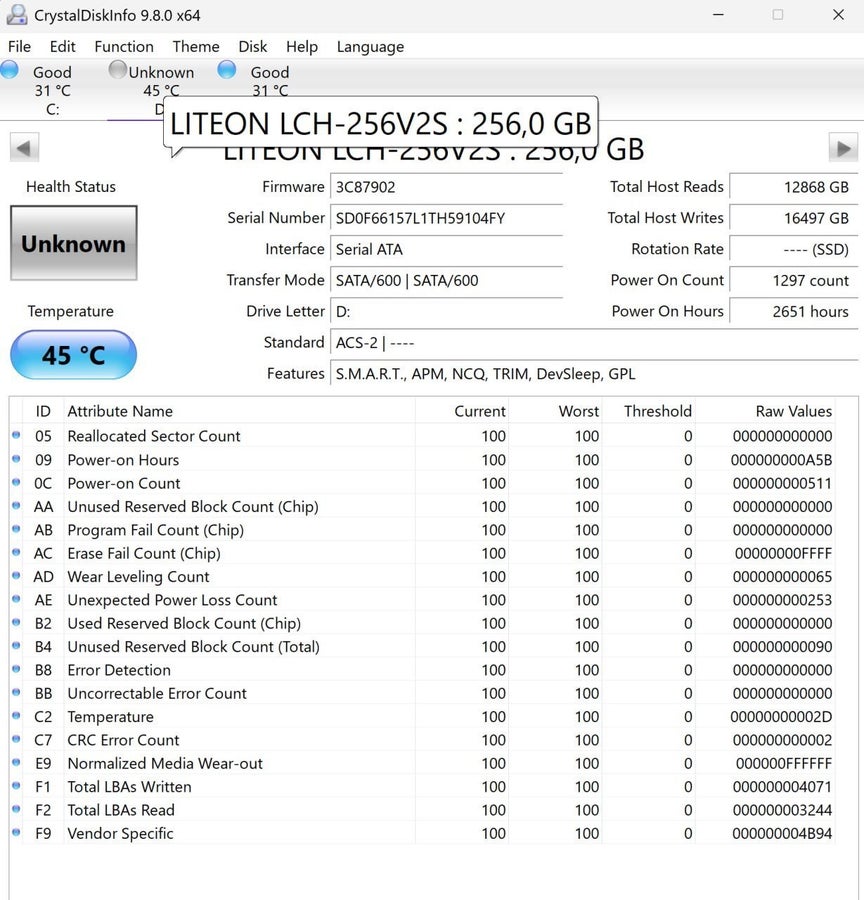Go to the previous disk arrow
This screenshot has height=900, width=864.
tap(24, 148)
